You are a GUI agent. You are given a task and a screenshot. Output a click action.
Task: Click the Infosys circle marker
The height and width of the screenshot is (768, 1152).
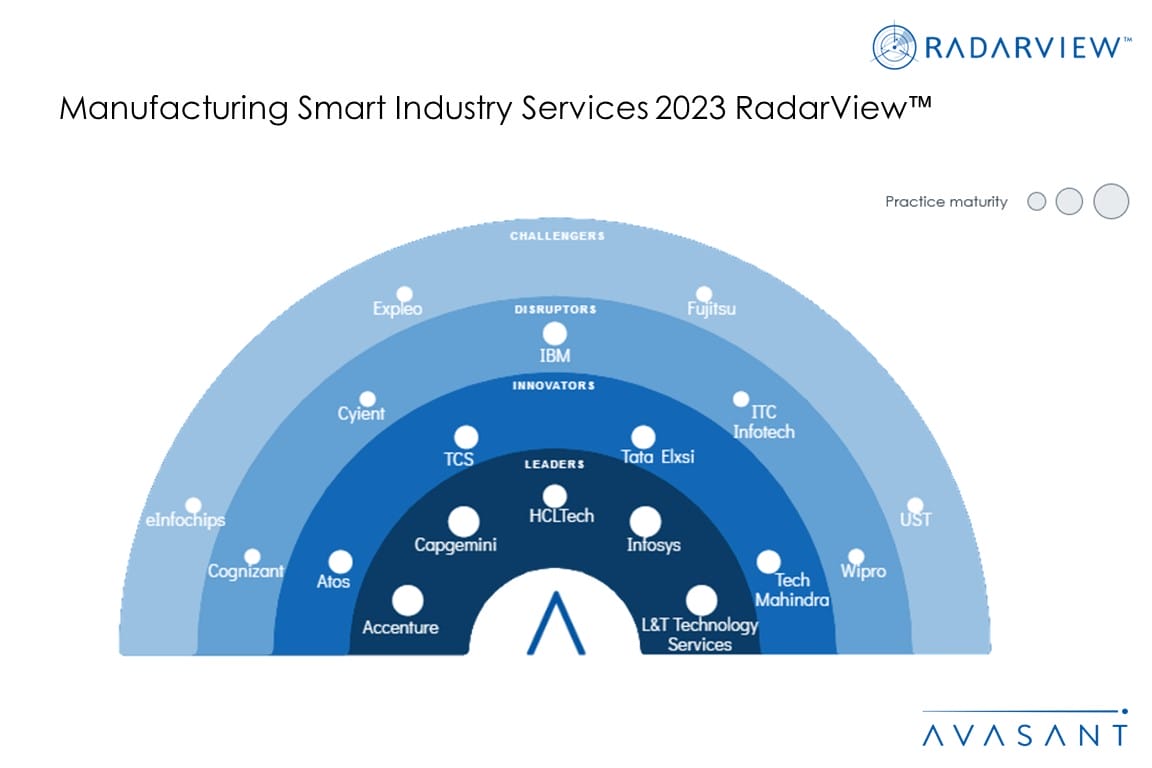[645, 521]
